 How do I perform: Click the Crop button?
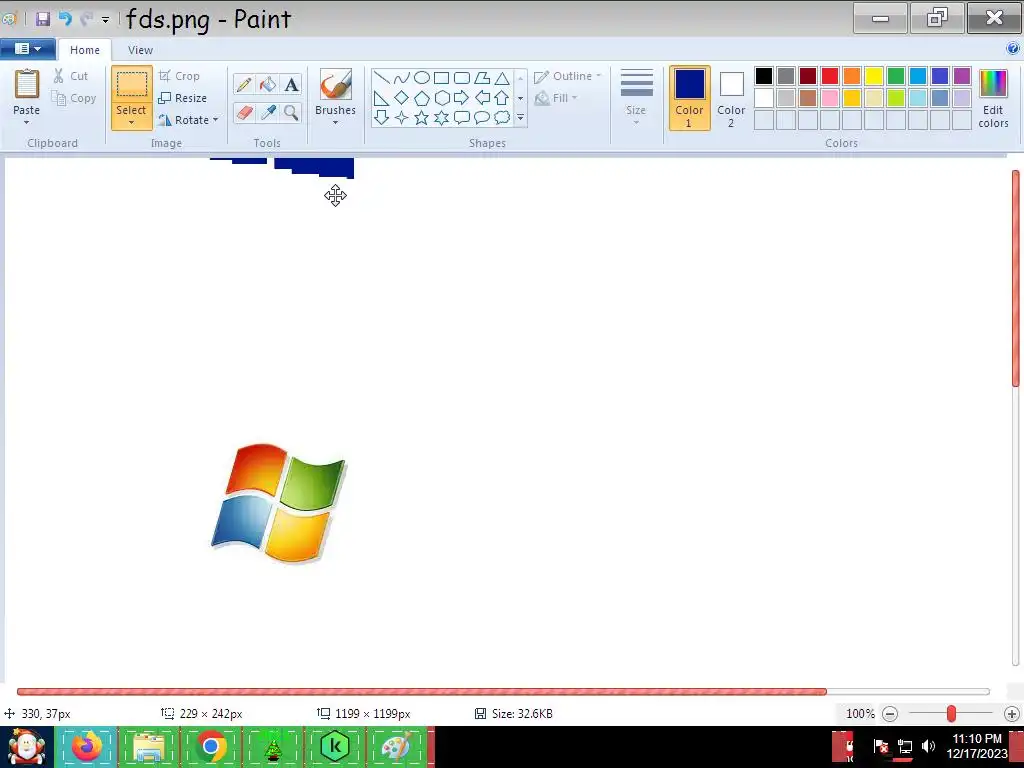click(179, 76)
